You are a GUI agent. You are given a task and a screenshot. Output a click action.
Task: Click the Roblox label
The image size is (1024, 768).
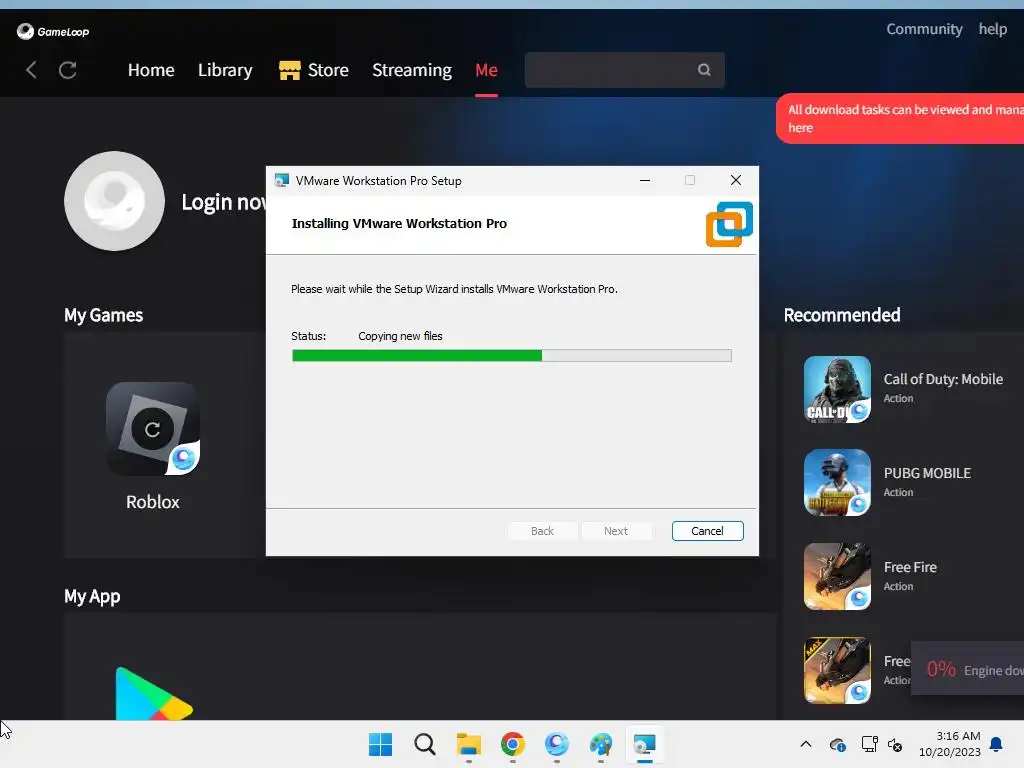(153, 502)
